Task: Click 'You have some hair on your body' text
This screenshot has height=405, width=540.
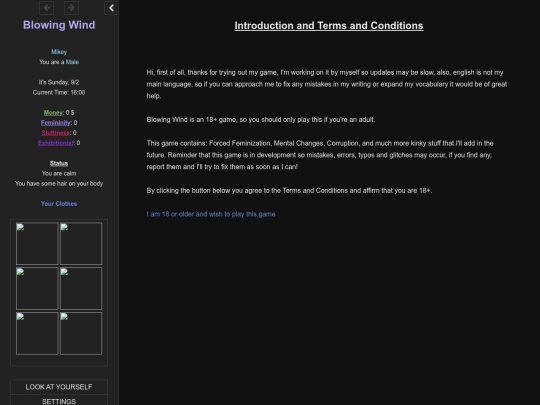Action: [x=59, y=184]
